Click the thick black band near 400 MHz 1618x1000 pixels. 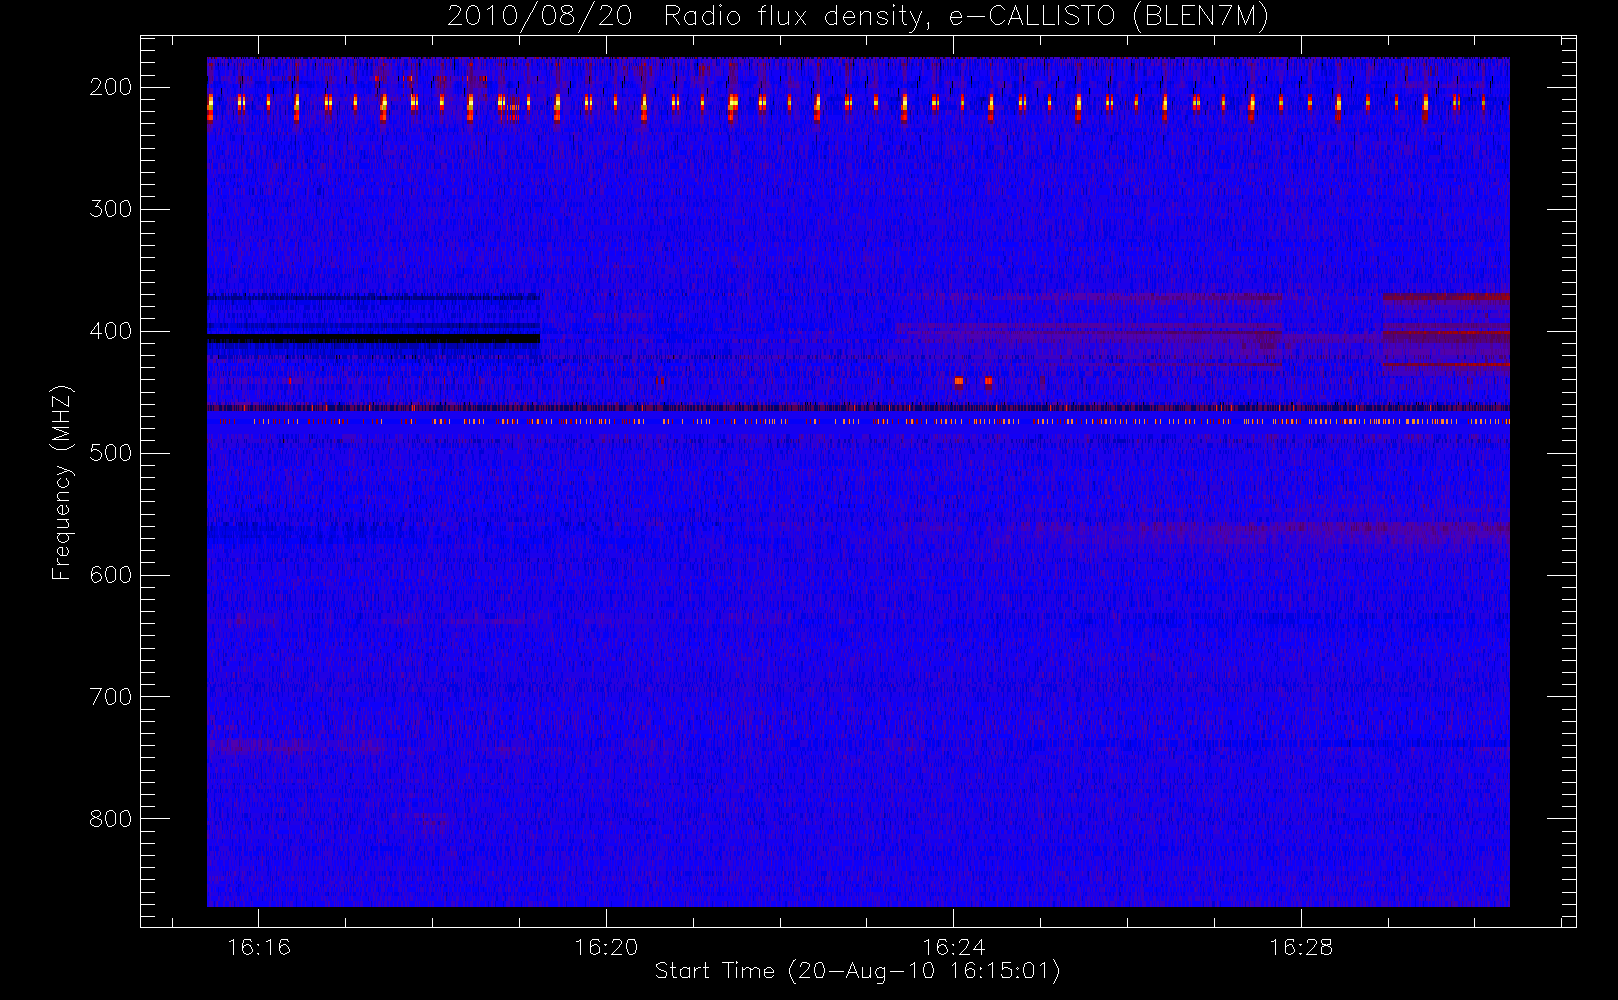coord(373,339)
